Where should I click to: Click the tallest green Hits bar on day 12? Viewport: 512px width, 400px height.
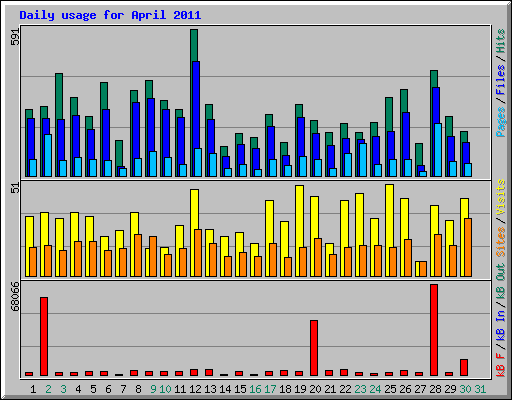pyautogui.click(x=194, y=45)
